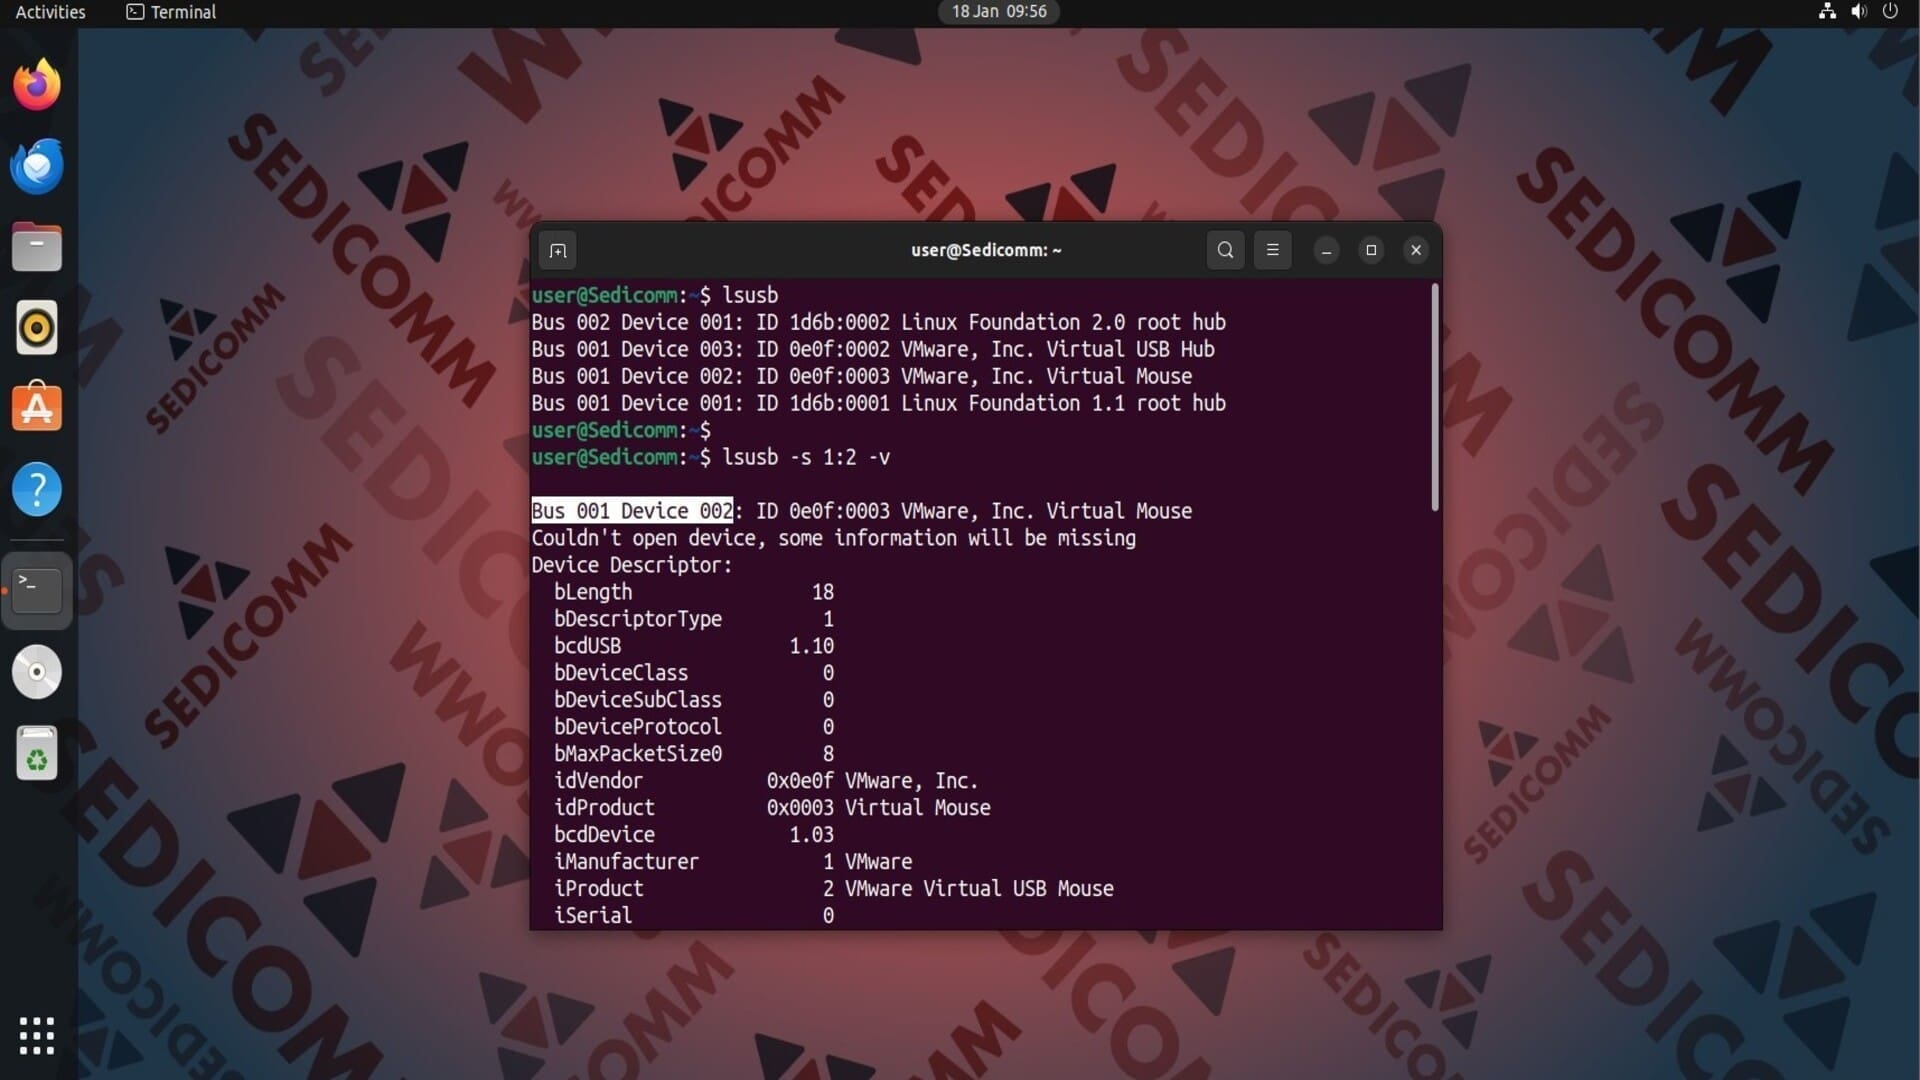This screenshot has width=1920, height=1080.
Task: Click the Terminal dock icon
Action: pos(37,590)
